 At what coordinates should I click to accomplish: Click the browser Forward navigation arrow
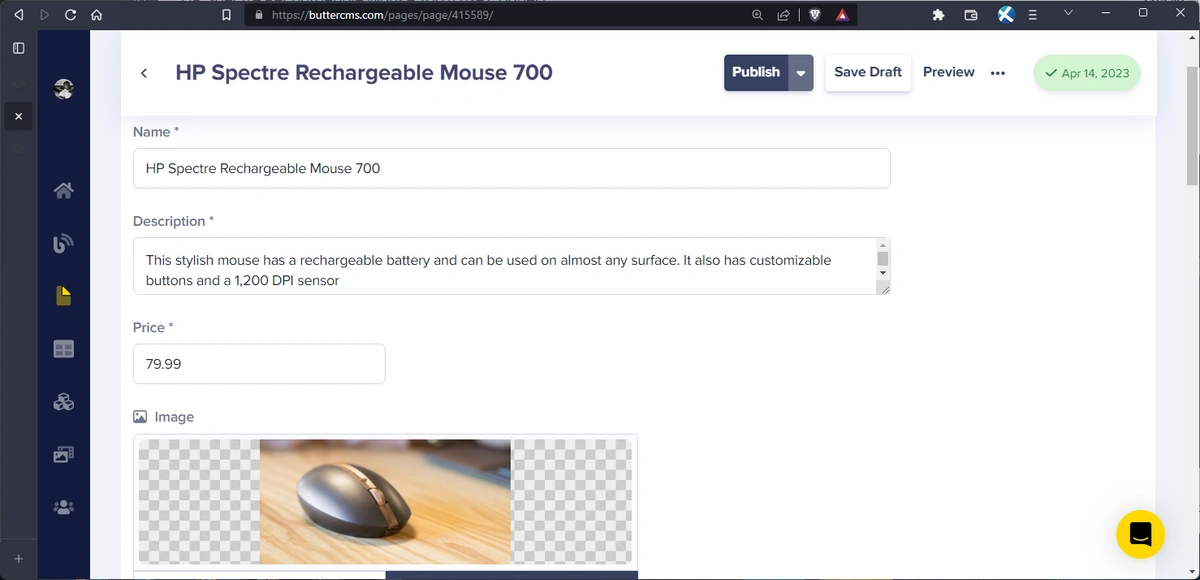(x=44, y=15)
